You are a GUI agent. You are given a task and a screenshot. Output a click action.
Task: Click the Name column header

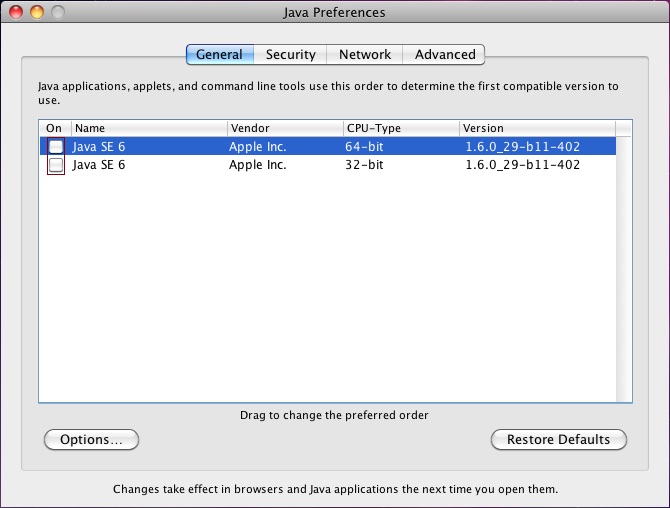[x=148, y=128]
